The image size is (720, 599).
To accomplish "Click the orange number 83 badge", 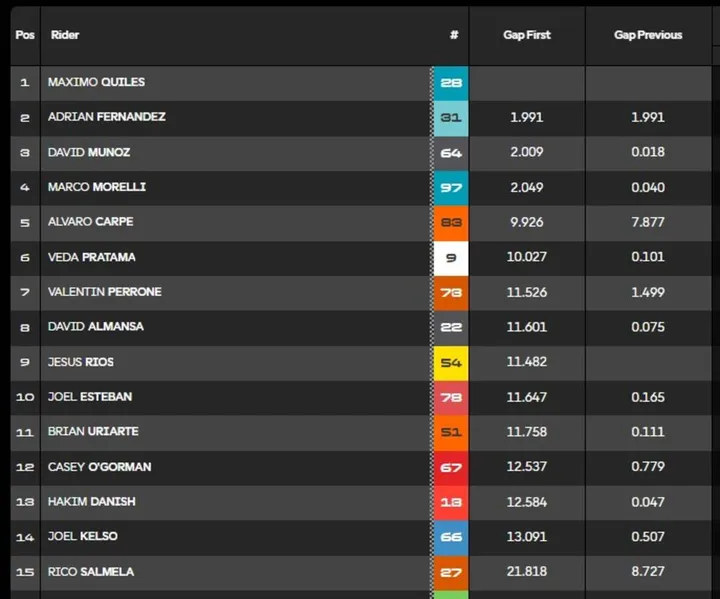I will click(450, 223).
